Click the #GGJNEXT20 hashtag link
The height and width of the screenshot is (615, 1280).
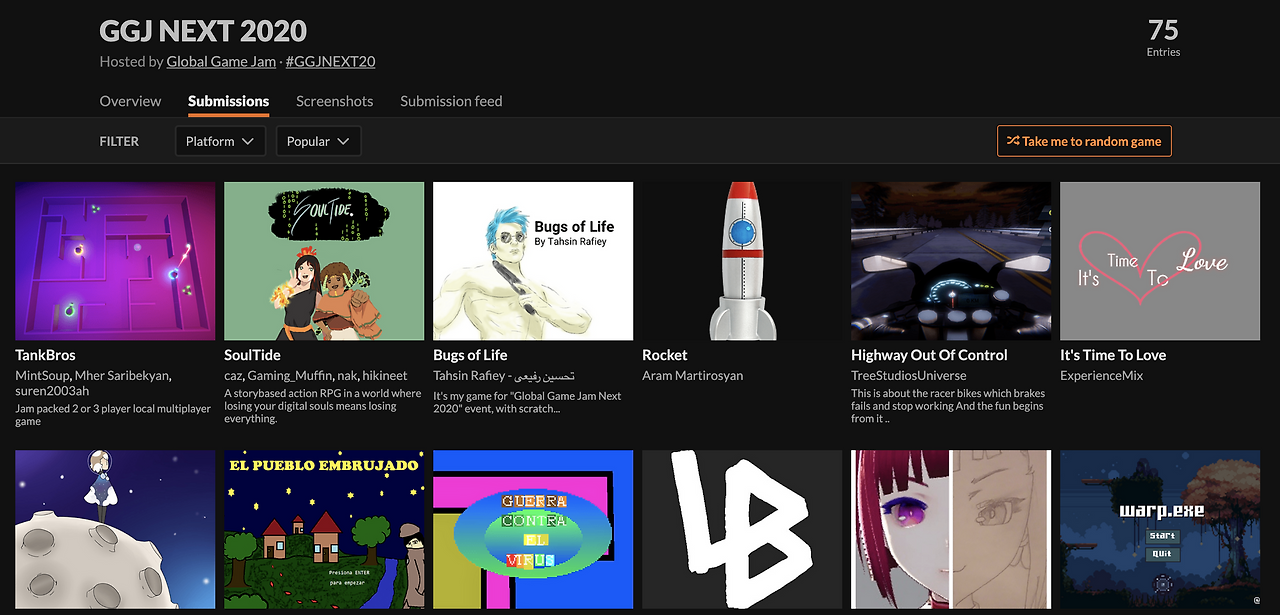[x=331, y=61]
